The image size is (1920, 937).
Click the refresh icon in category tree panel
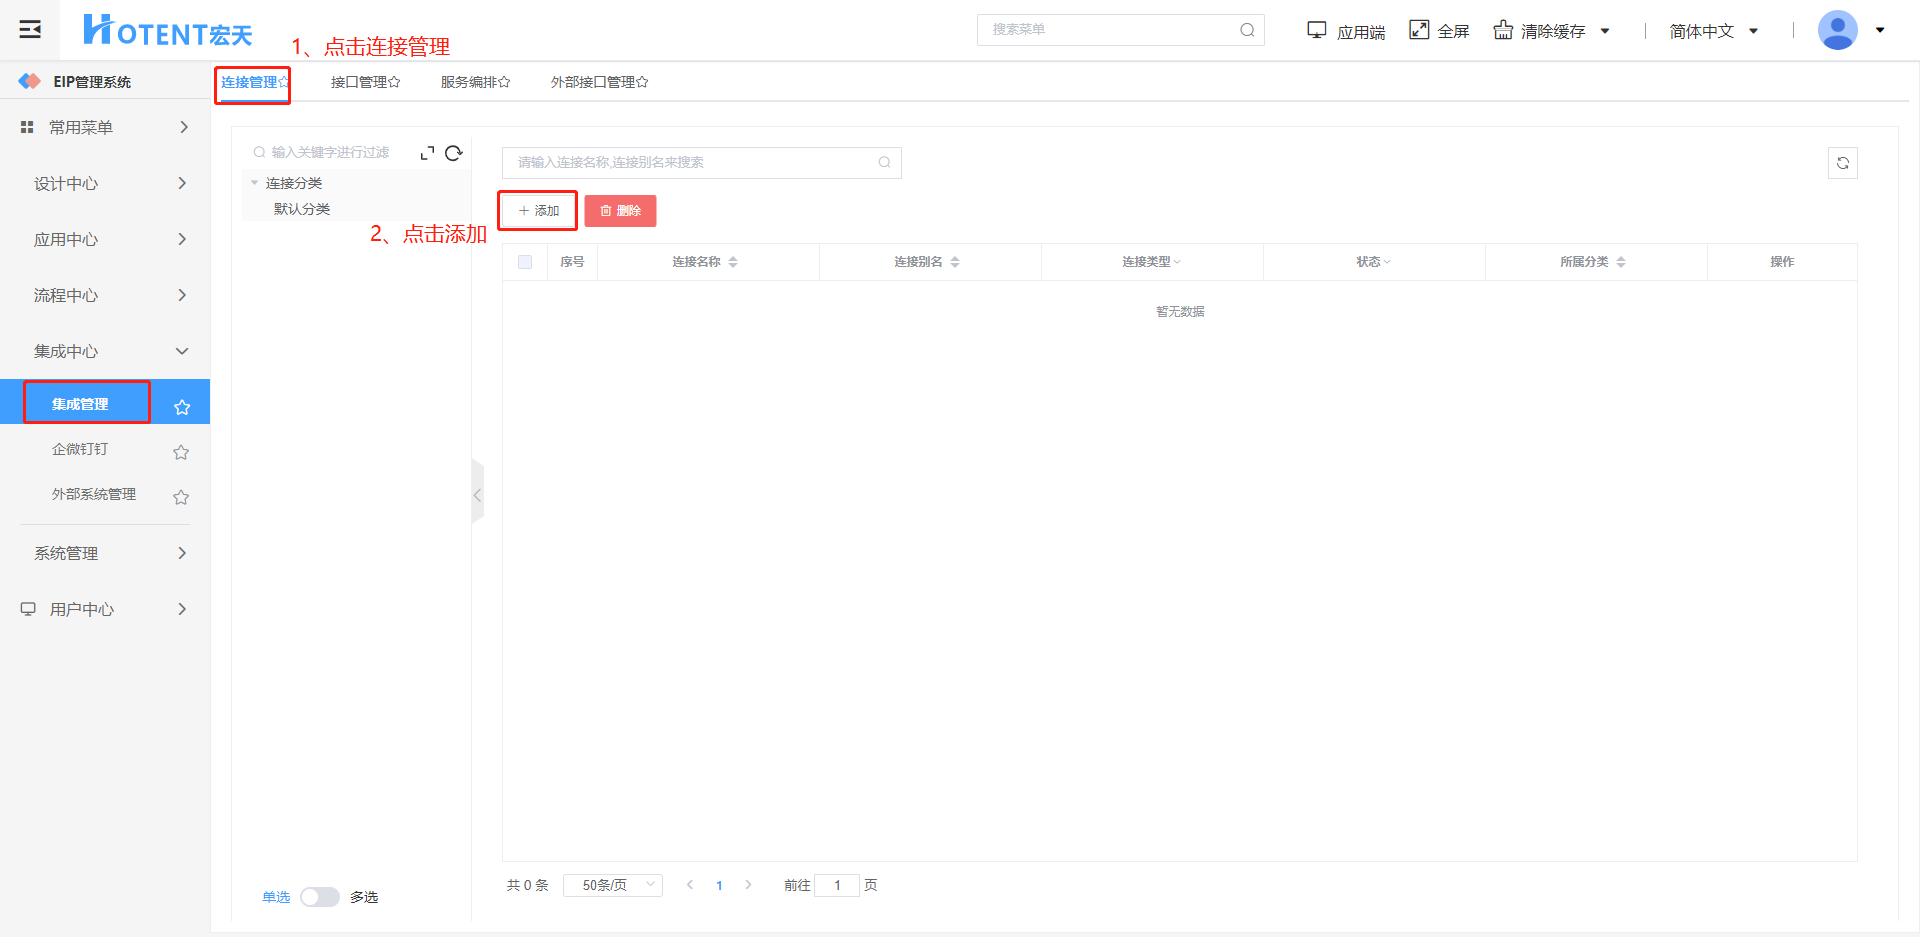coord(454,153)
